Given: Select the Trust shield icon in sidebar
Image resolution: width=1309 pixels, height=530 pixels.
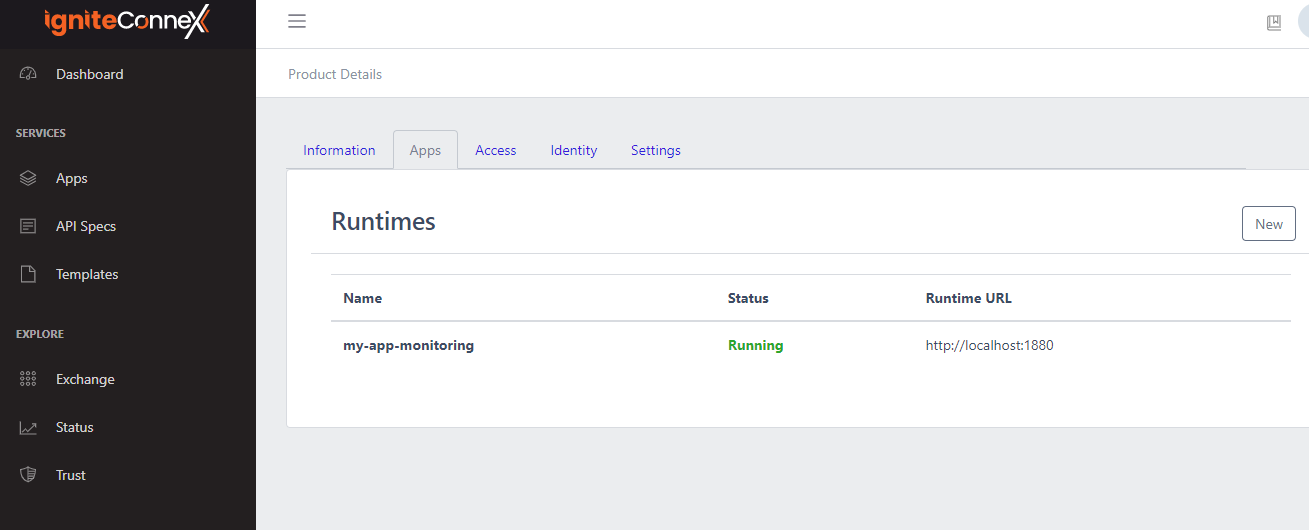Looking at the screenshot, I should [x=28, y=475].
